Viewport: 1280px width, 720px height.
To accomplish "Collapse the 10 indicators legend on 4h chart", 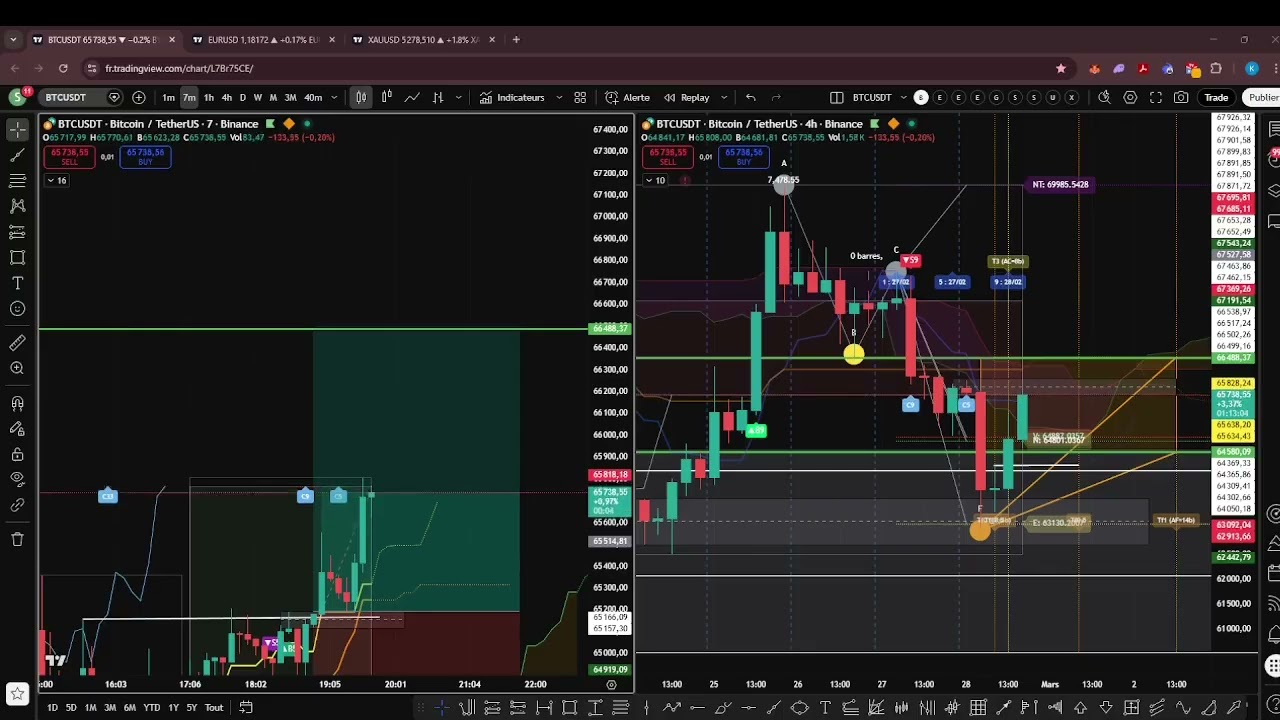I will coord(655,180).
